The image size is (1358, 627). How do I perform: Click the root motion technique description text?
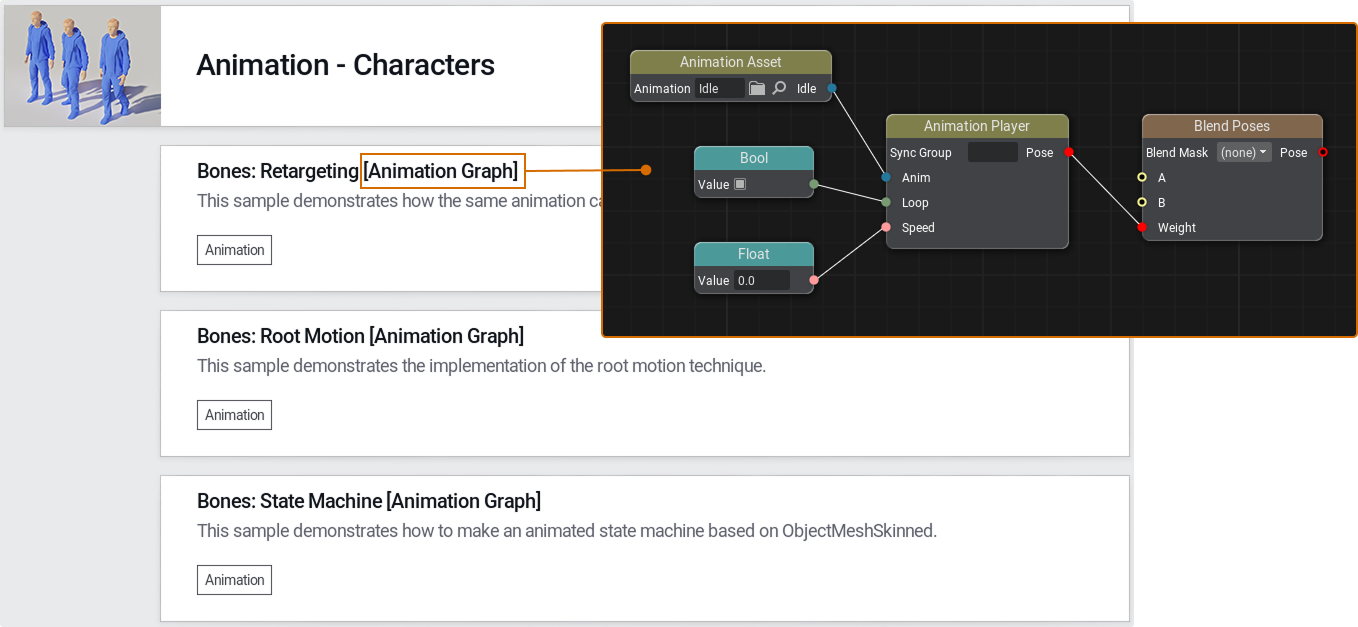click(481, 366)
